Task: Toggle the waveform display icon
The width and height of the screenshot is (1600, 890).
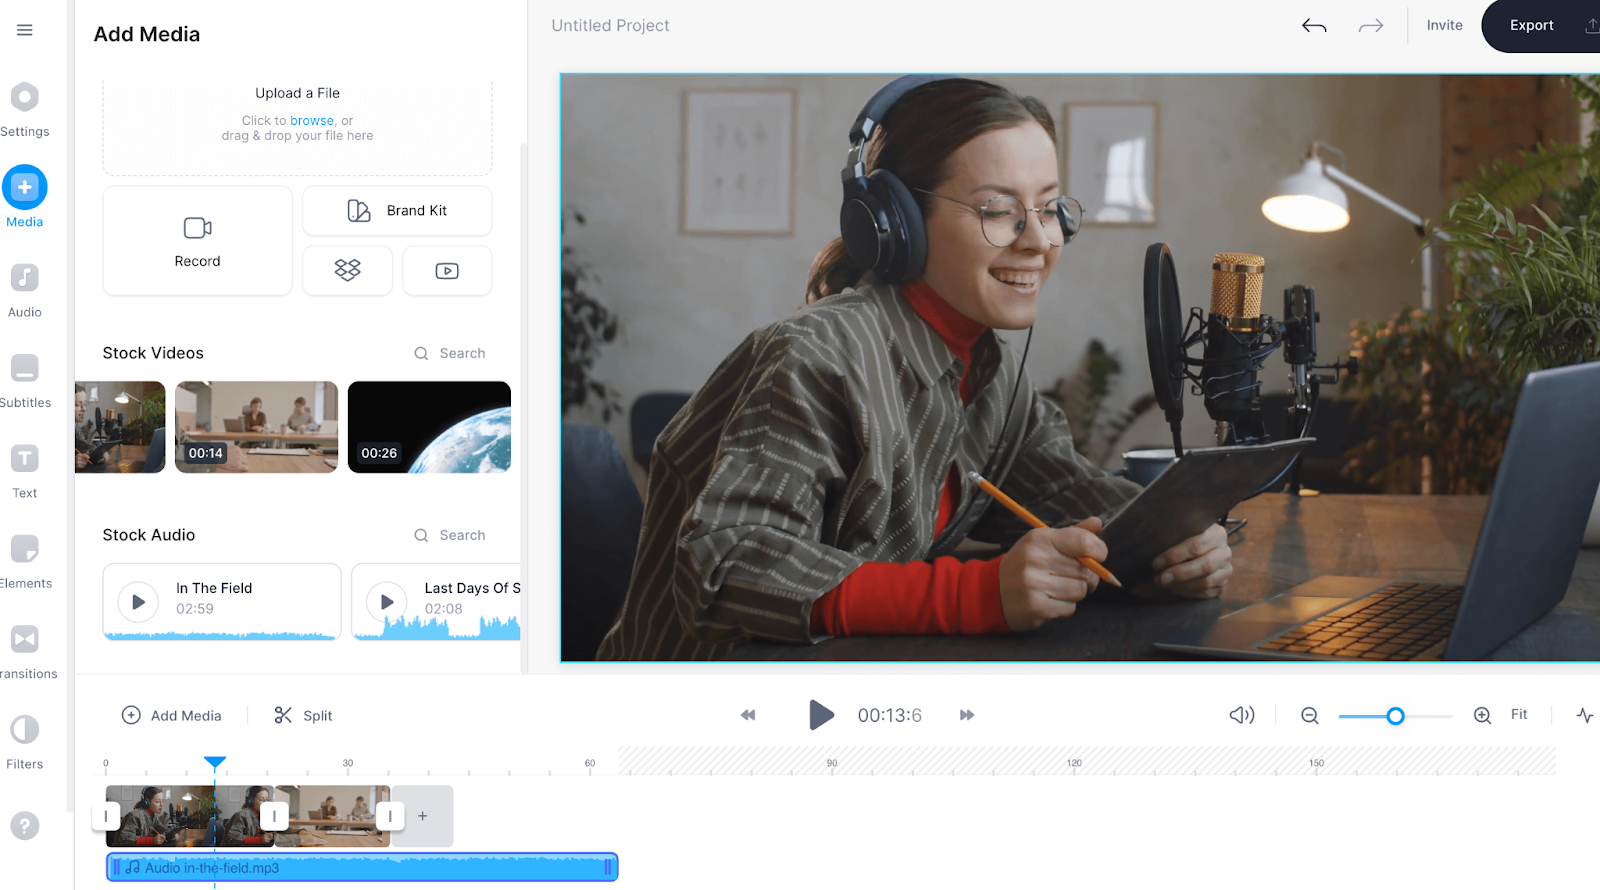Action: [x=1585, y=715]
